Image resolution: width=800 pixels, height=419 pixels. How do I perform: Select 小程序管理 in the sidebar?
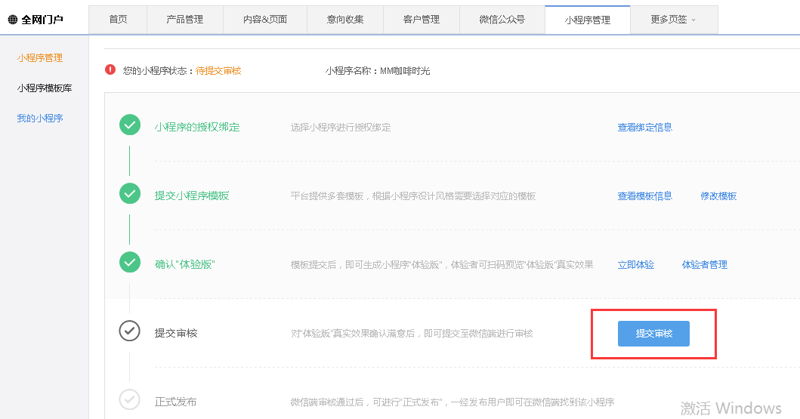pos(40,58)
